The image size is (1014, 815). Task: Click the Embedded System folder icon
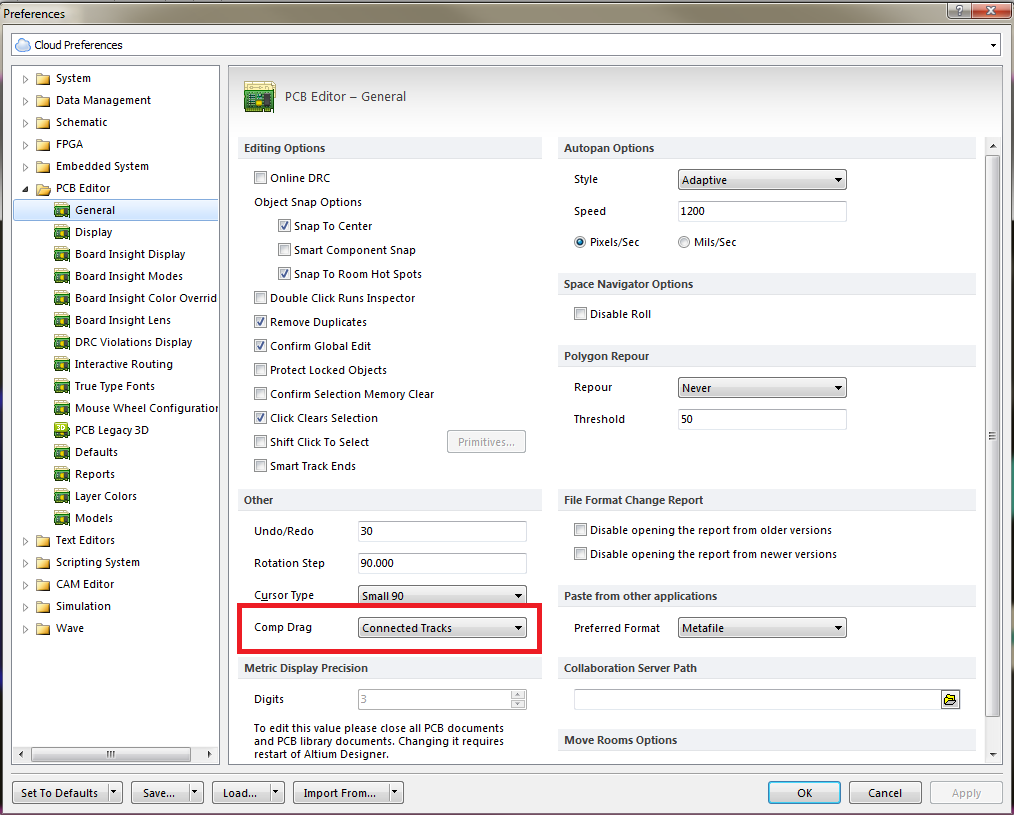click(x=43, y=167)
